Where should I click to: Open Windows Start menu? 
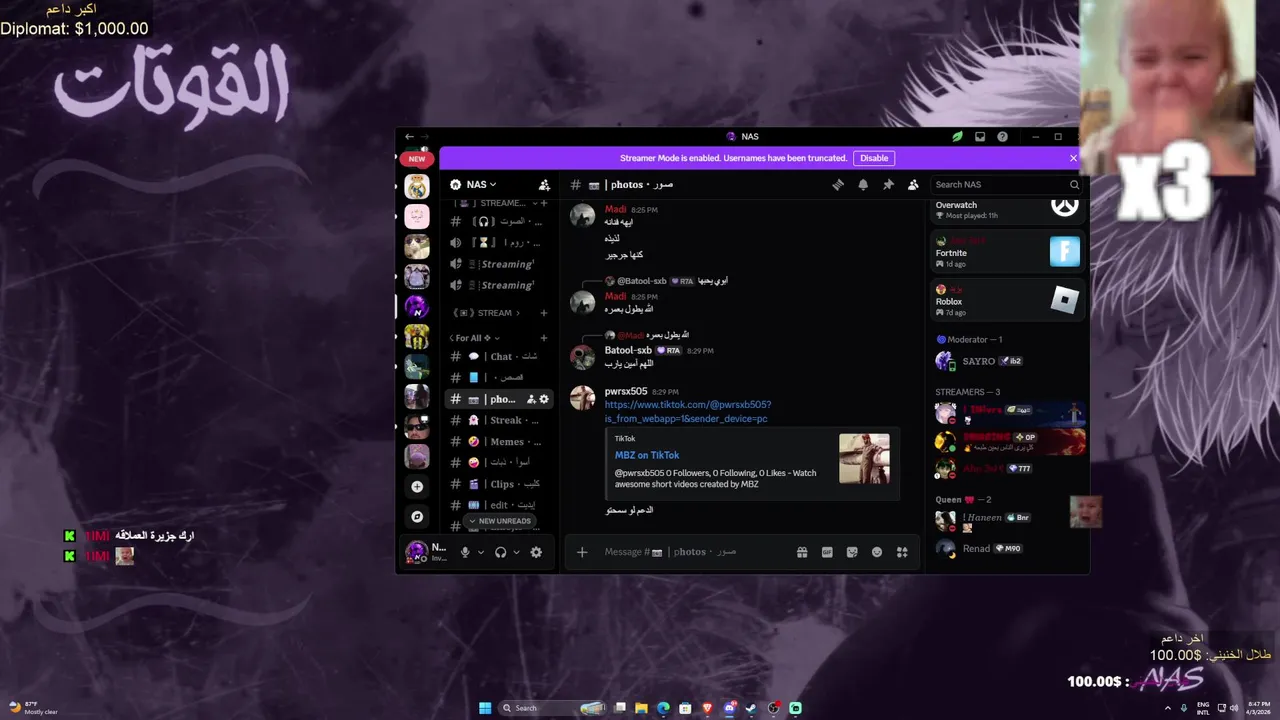pos(485,708)
